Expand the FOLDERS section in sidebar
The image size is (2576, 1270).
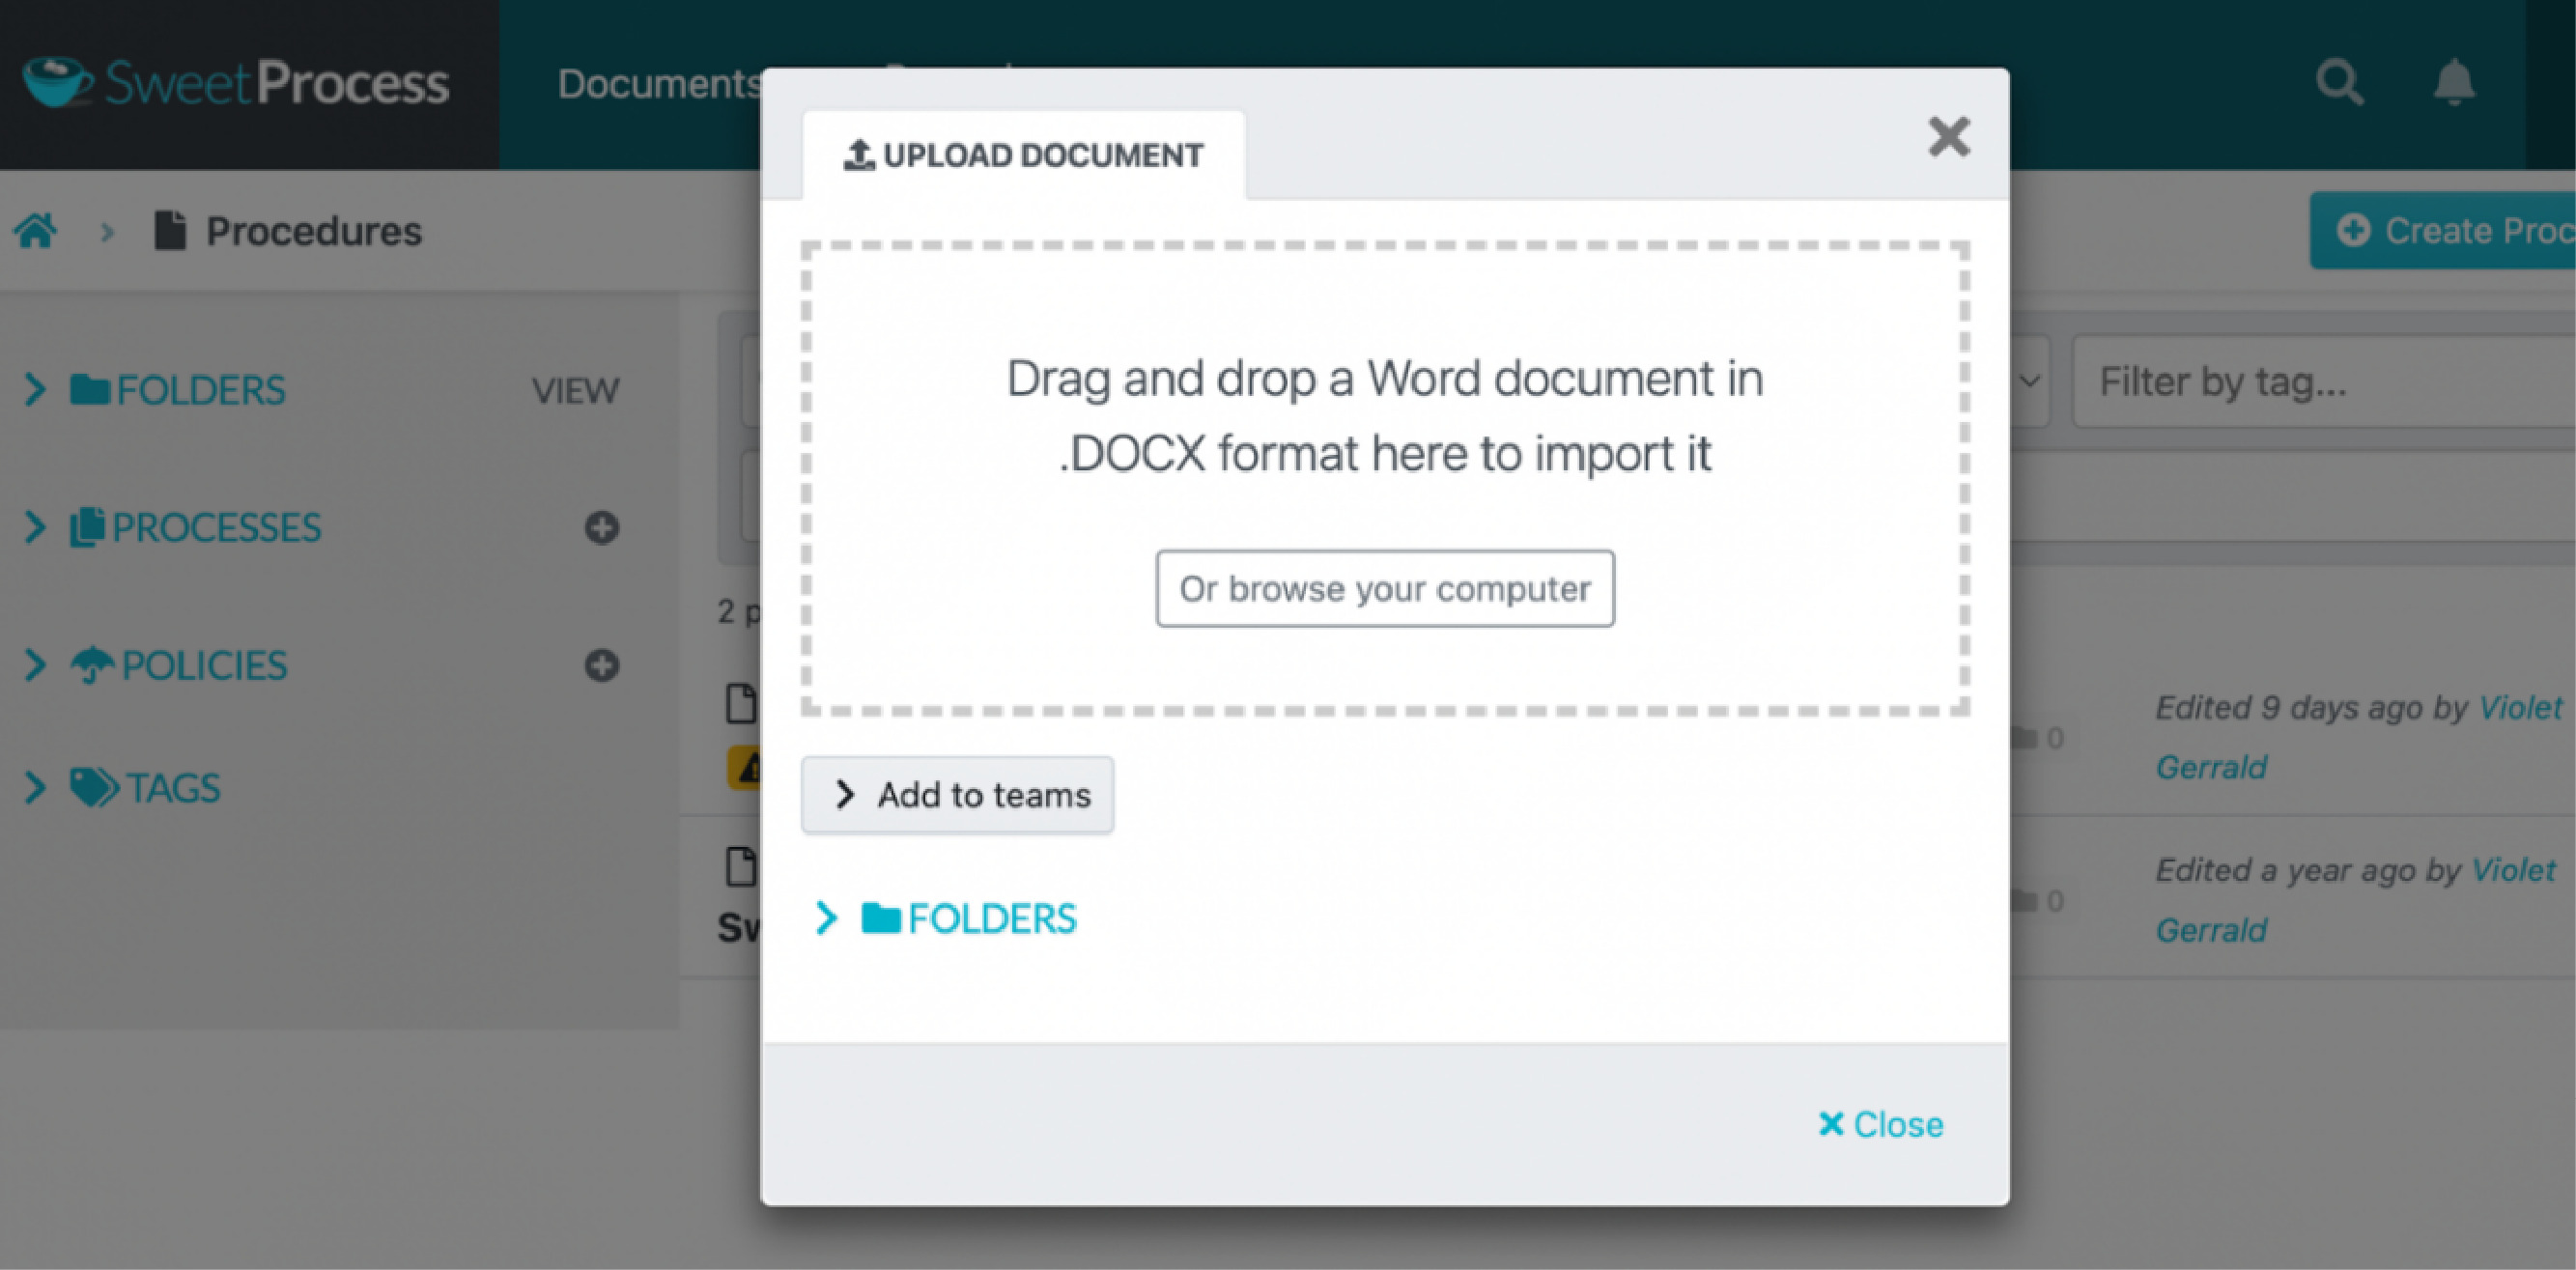[35, 389]
